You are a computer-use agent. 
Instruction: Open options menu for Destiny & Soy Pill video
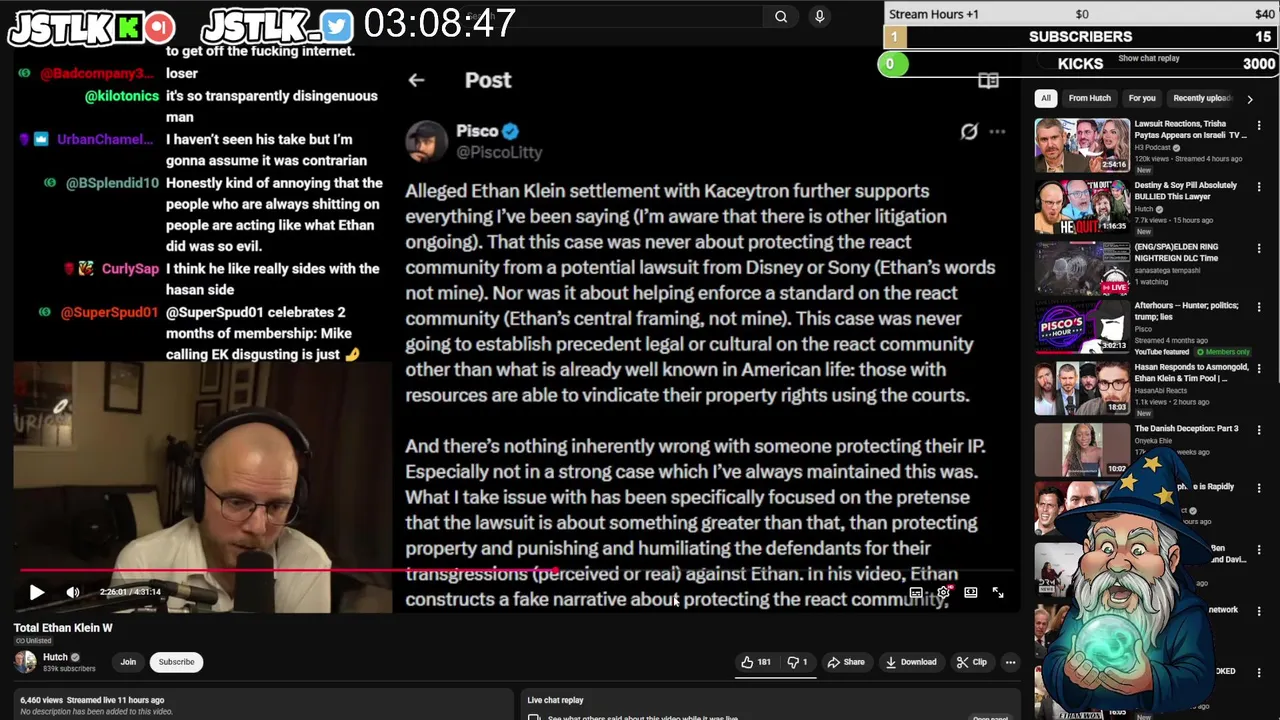point(1259,186)
